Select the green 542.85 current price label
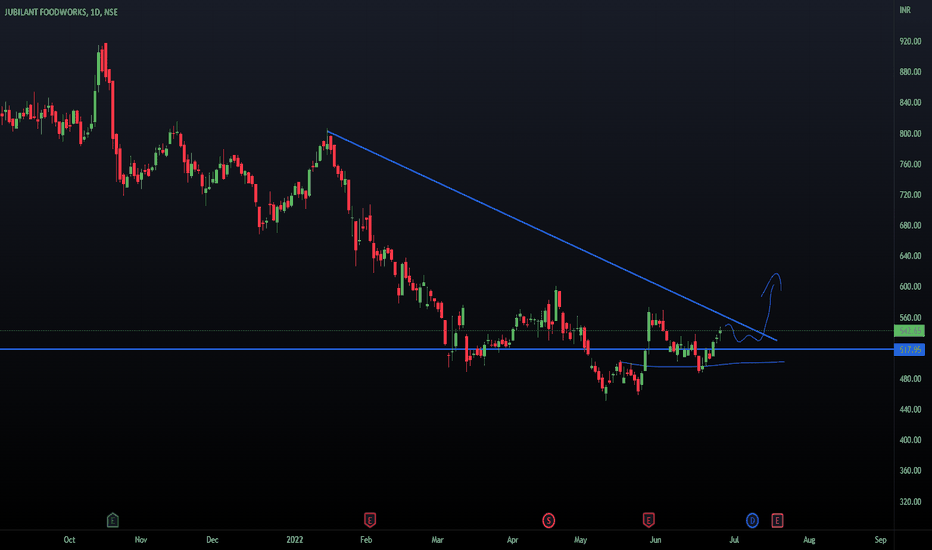 click(909, 331)
